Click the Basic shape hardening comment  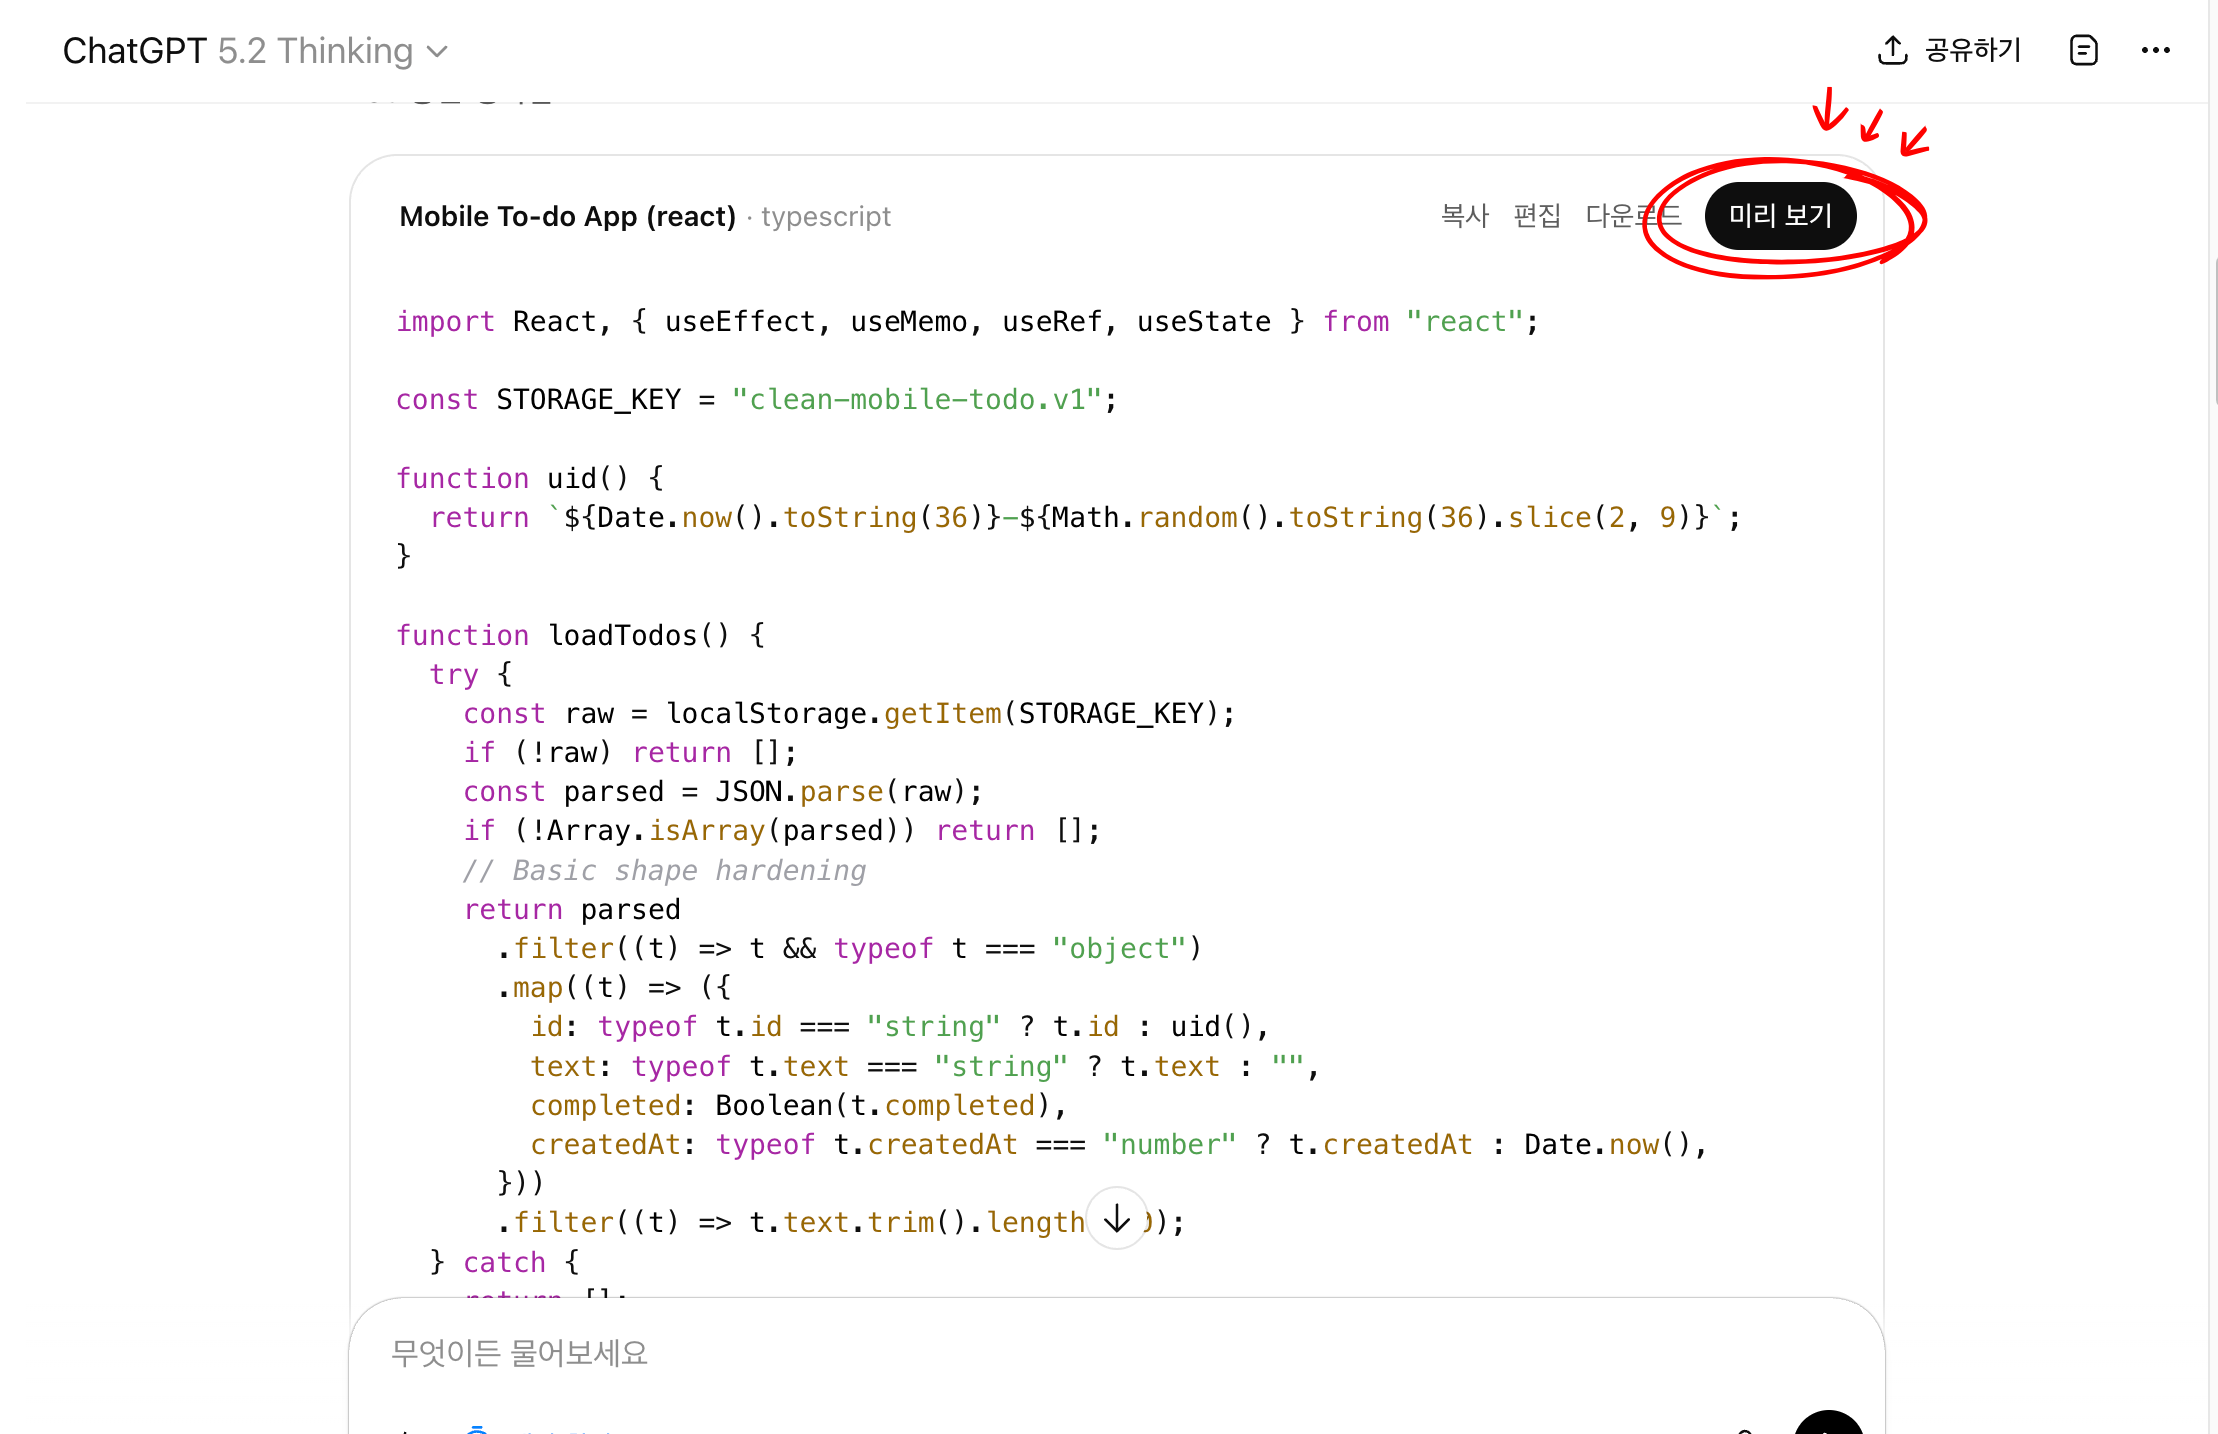tap(665, 871)
